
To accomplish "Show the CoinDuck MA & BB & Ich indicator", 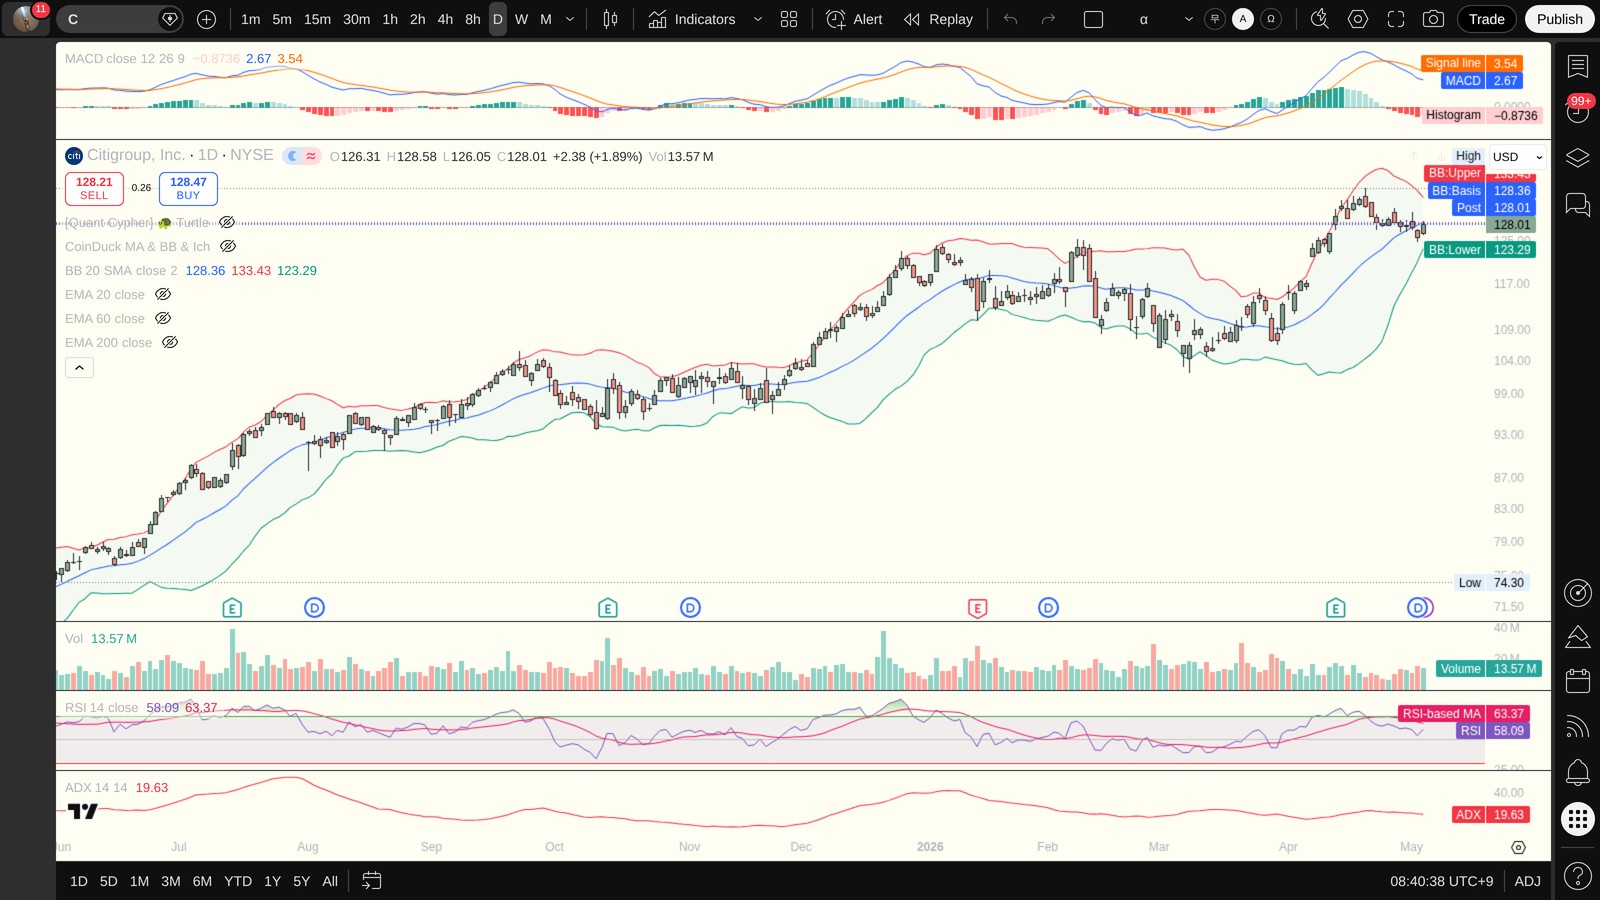I will point(228,246).
